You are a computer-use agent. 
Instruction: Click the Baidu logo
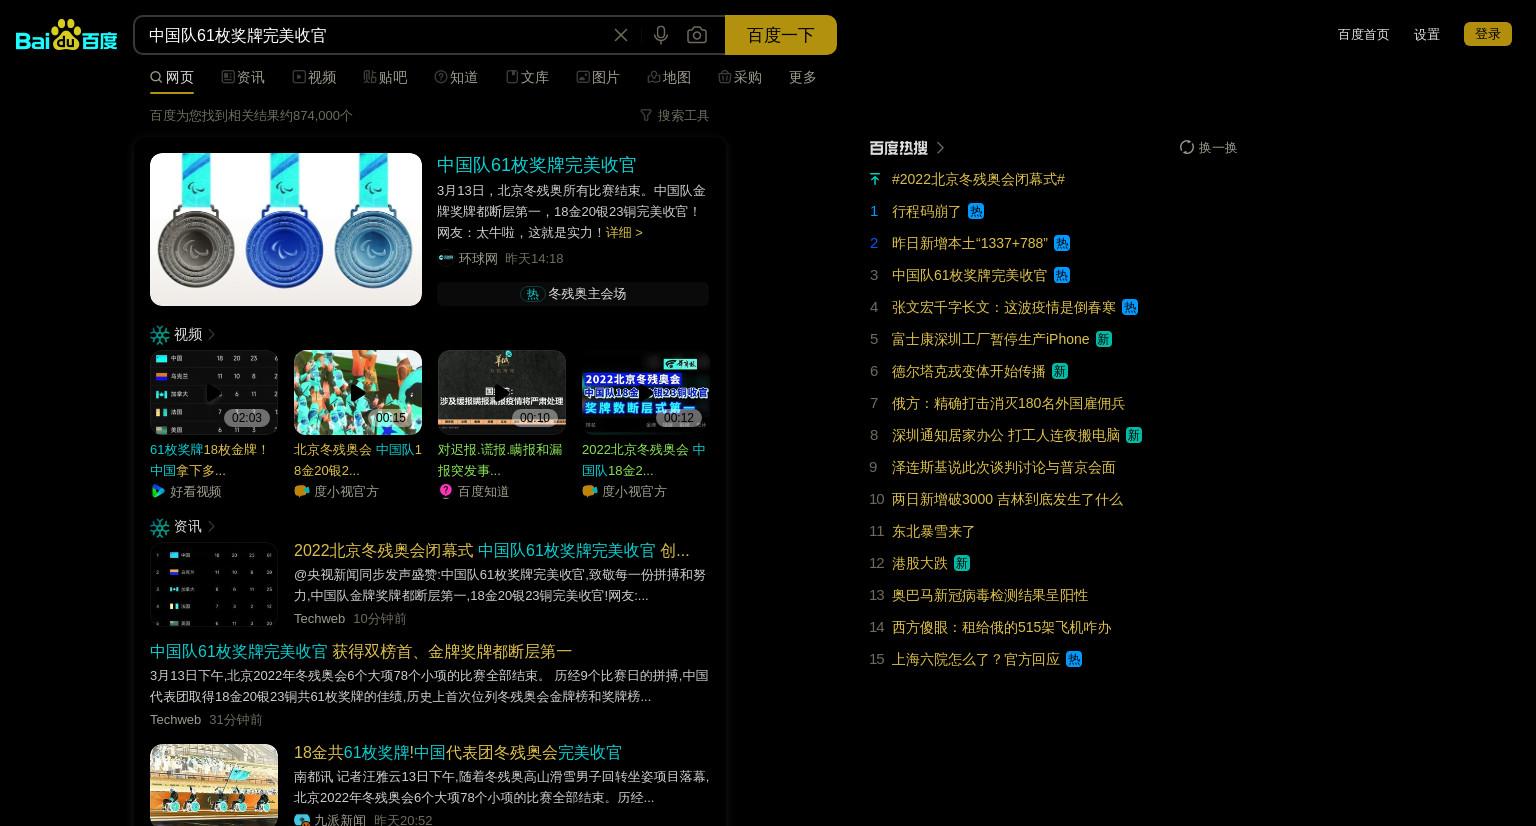coord(66,35)
